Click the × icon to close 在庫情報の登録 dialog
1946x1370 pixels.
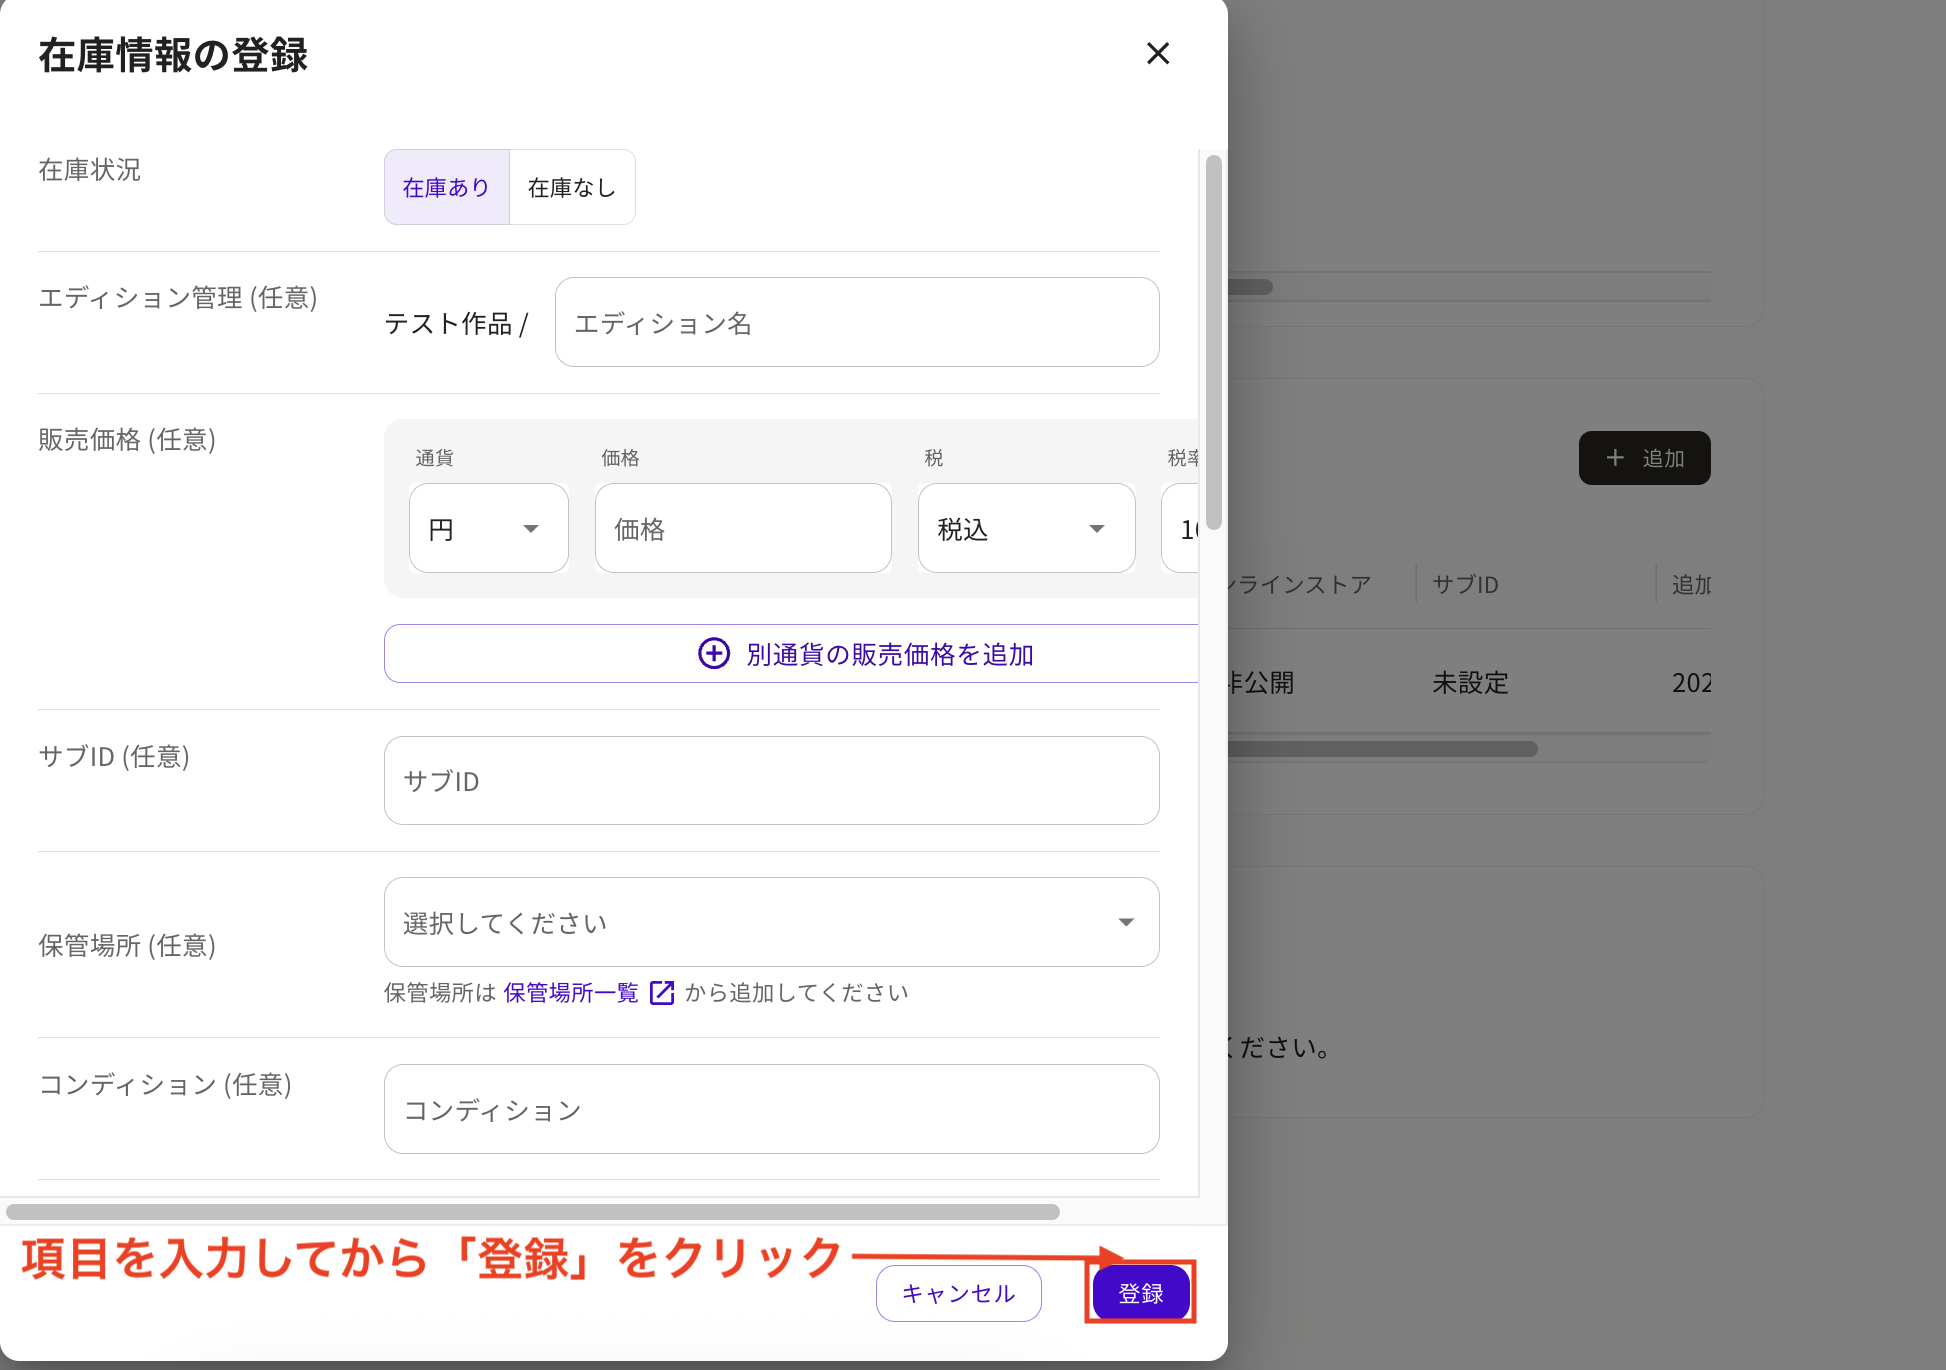click(x=1158, y=54)
